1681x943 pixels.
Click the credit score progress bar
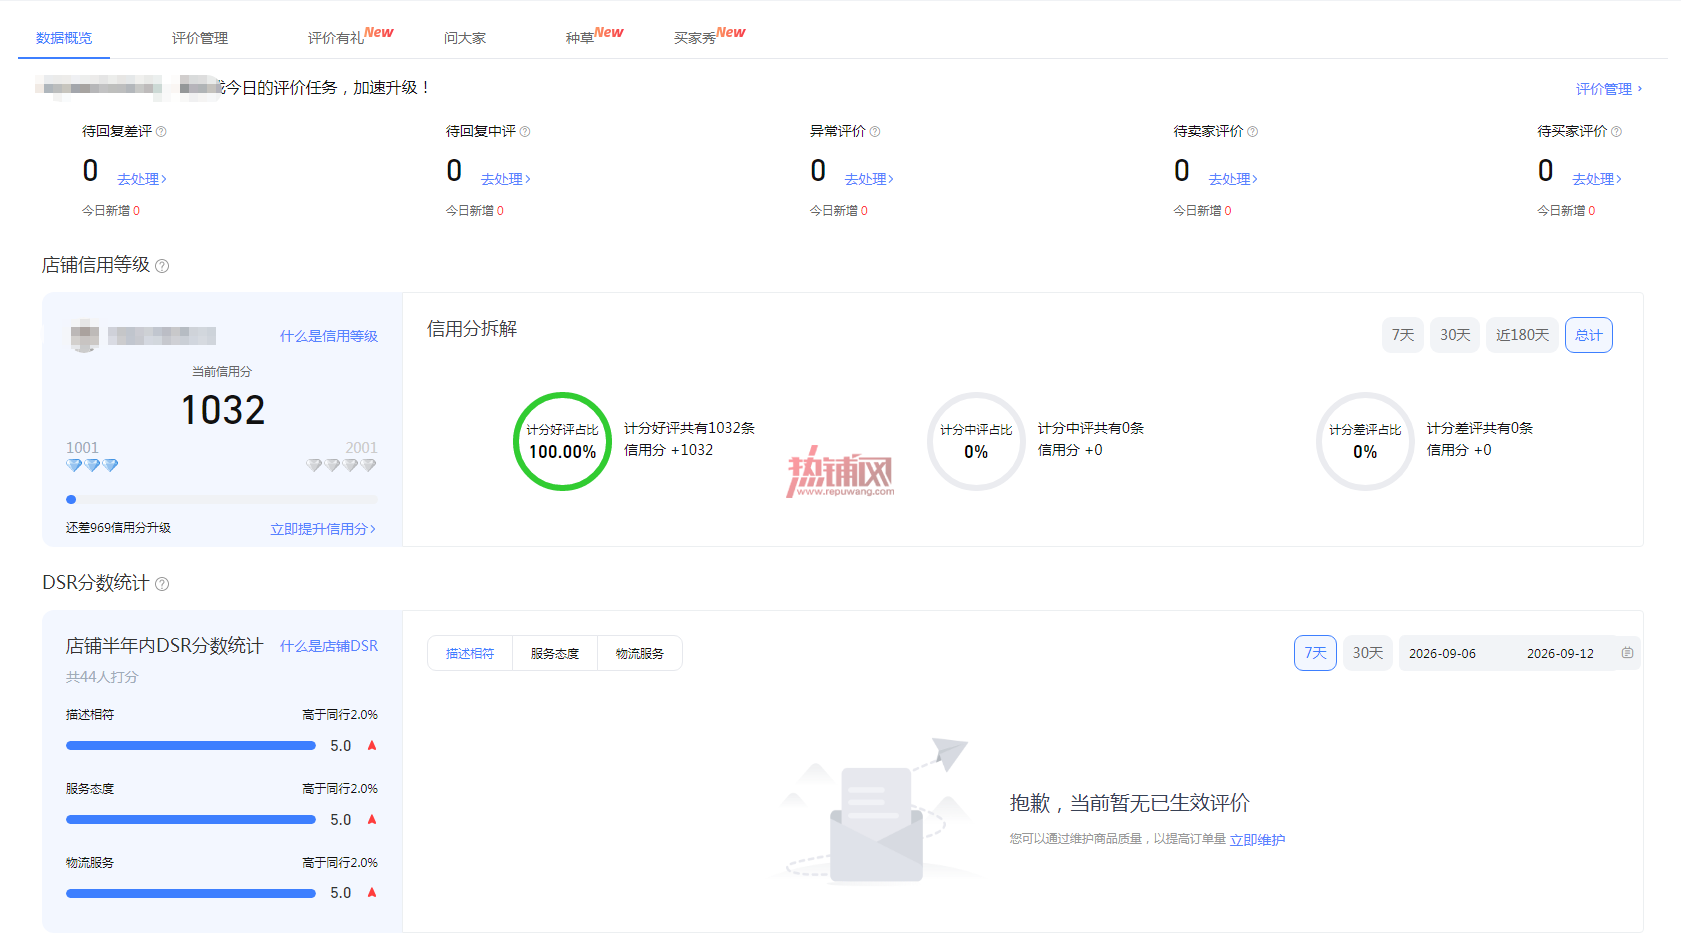[222, 499]
